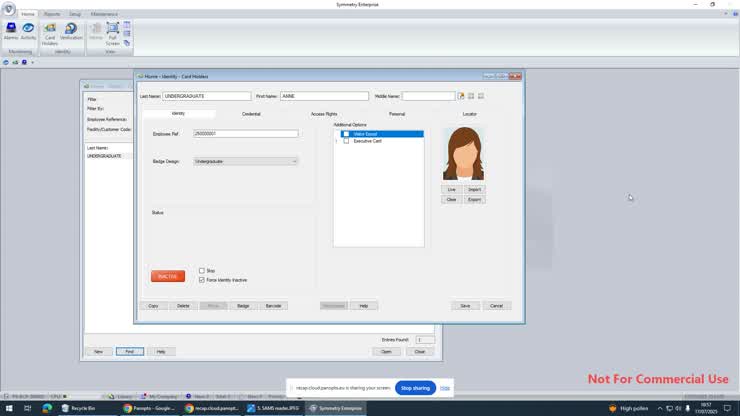Toggle the Executive Card checkbox
The width and height of the screenshot is (740, 416).
click(346, 141)
